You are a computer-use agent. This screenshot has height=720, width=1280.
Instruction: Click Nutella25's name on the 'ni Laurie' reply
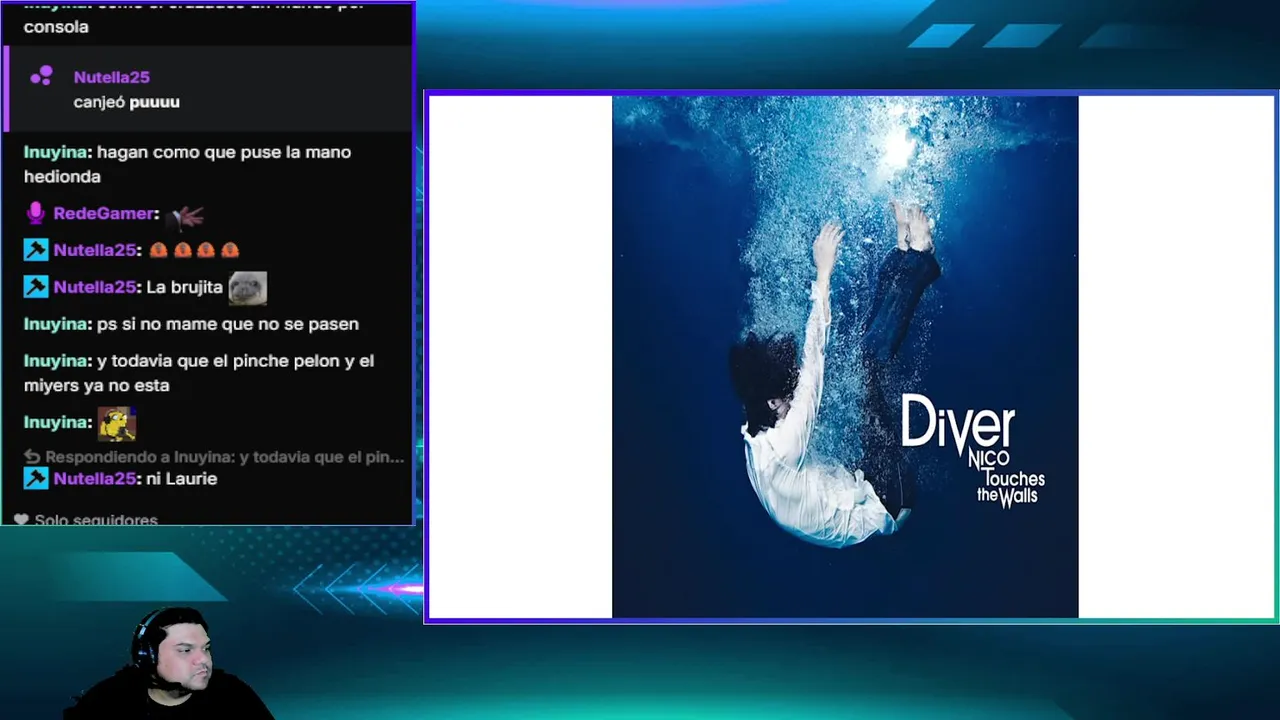(95, 478)
